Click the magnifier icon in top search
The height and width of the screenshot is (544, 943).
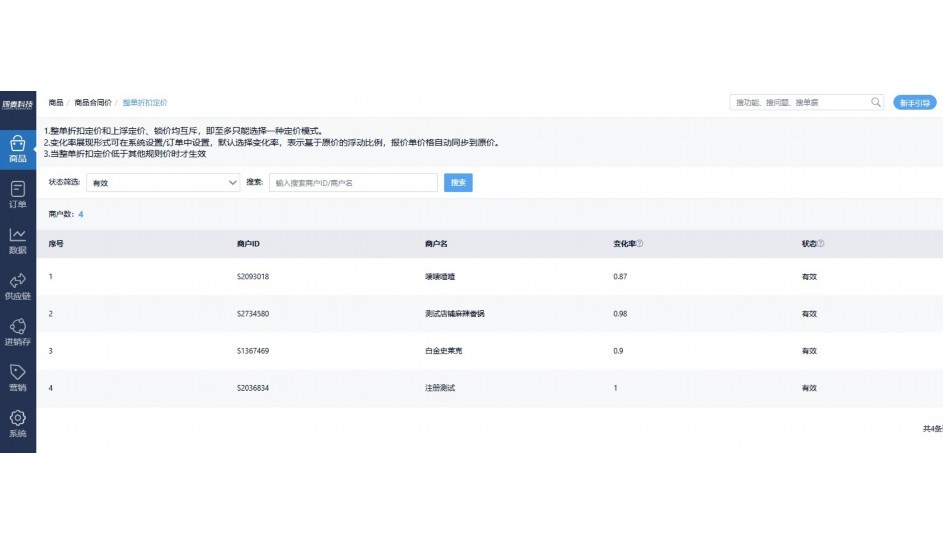click(x=876, y=102)
